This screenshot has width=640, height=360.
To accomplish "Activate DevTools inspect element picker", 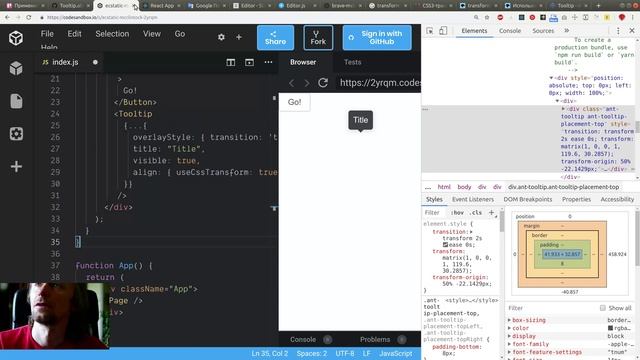I will tap(429, 31).
